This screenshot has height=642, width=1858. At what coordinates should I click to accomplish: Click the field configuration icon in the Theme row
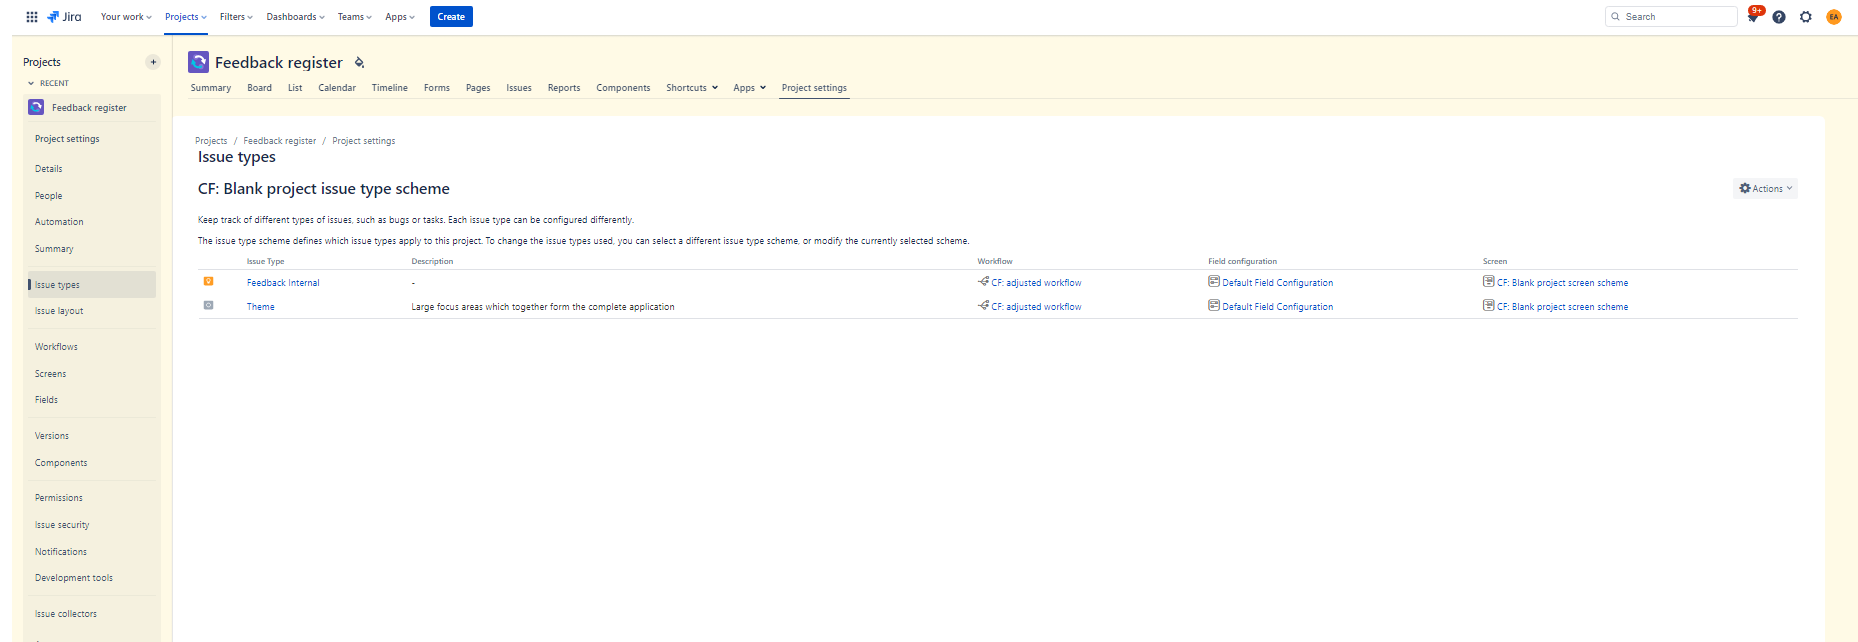pyautogui.click(x=1214, y=306)
